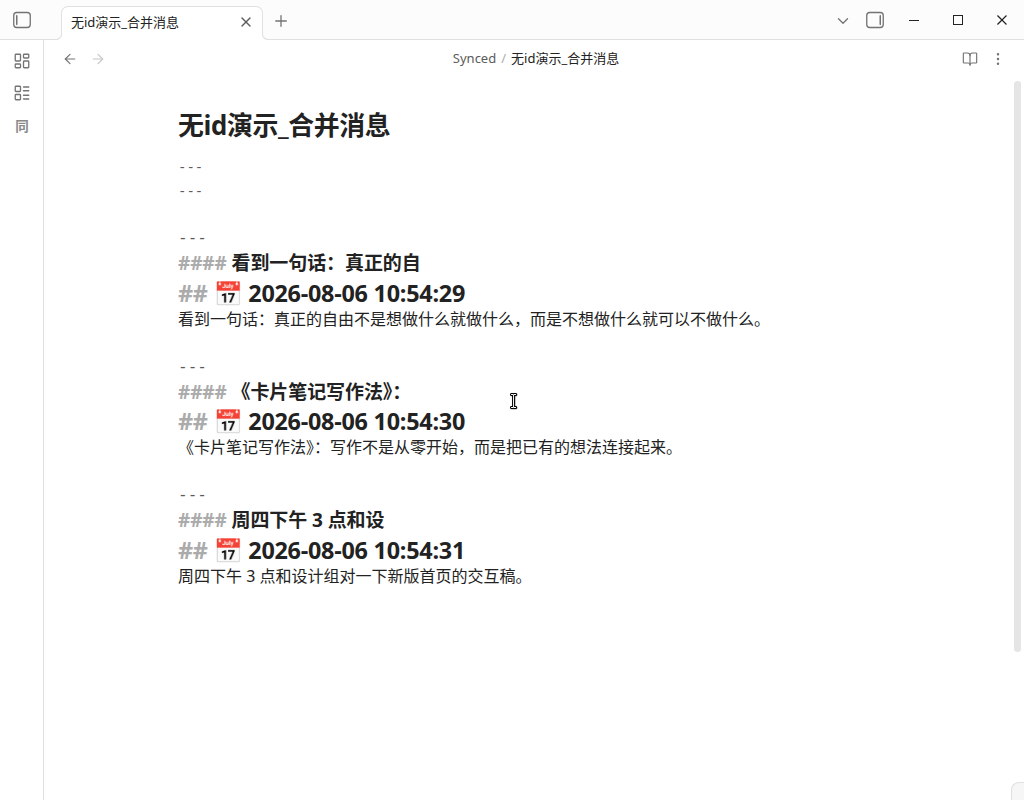The image size is (1024, 800).
Task: Expand the tab list dropdown chevron
Action: pyautogui.click(x=842, y=21)
